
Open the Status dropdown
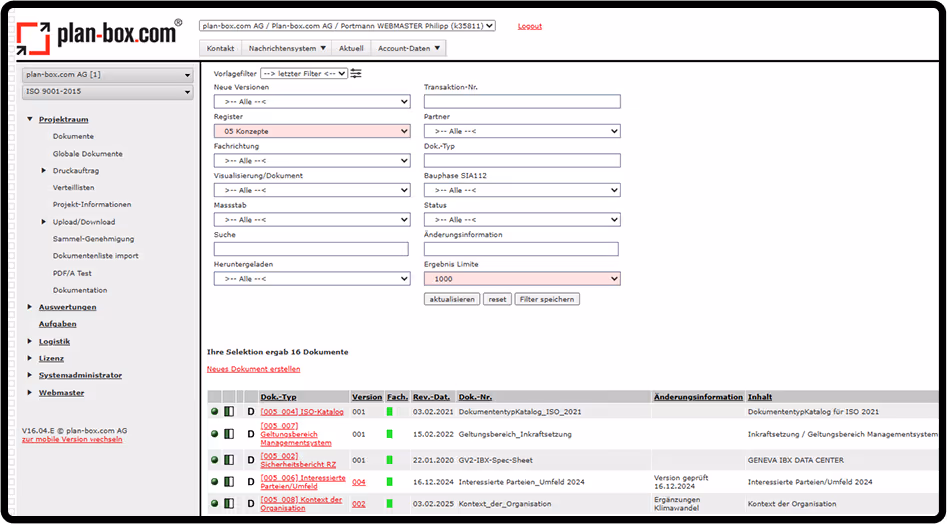(522, 220)
